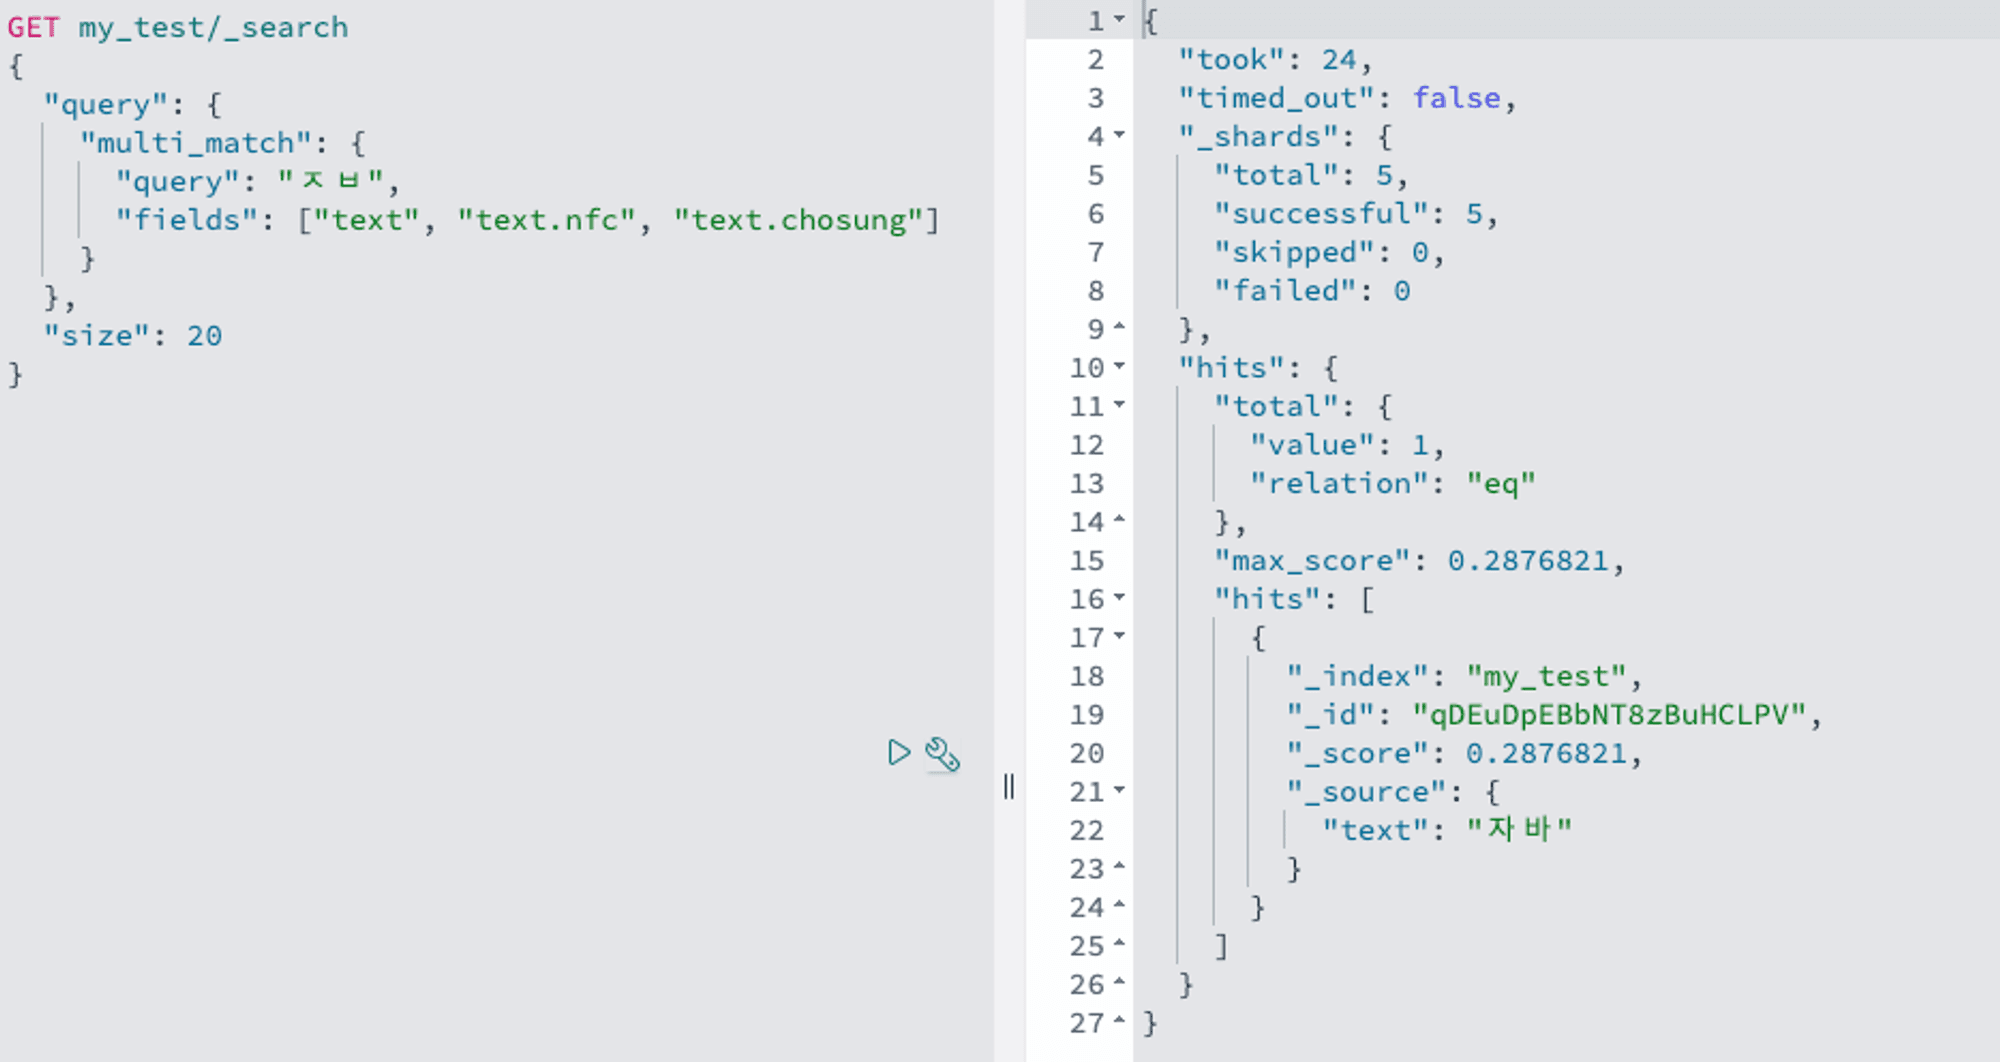
Task: Click the false value for timed_out
Action: coord(1456,98)
